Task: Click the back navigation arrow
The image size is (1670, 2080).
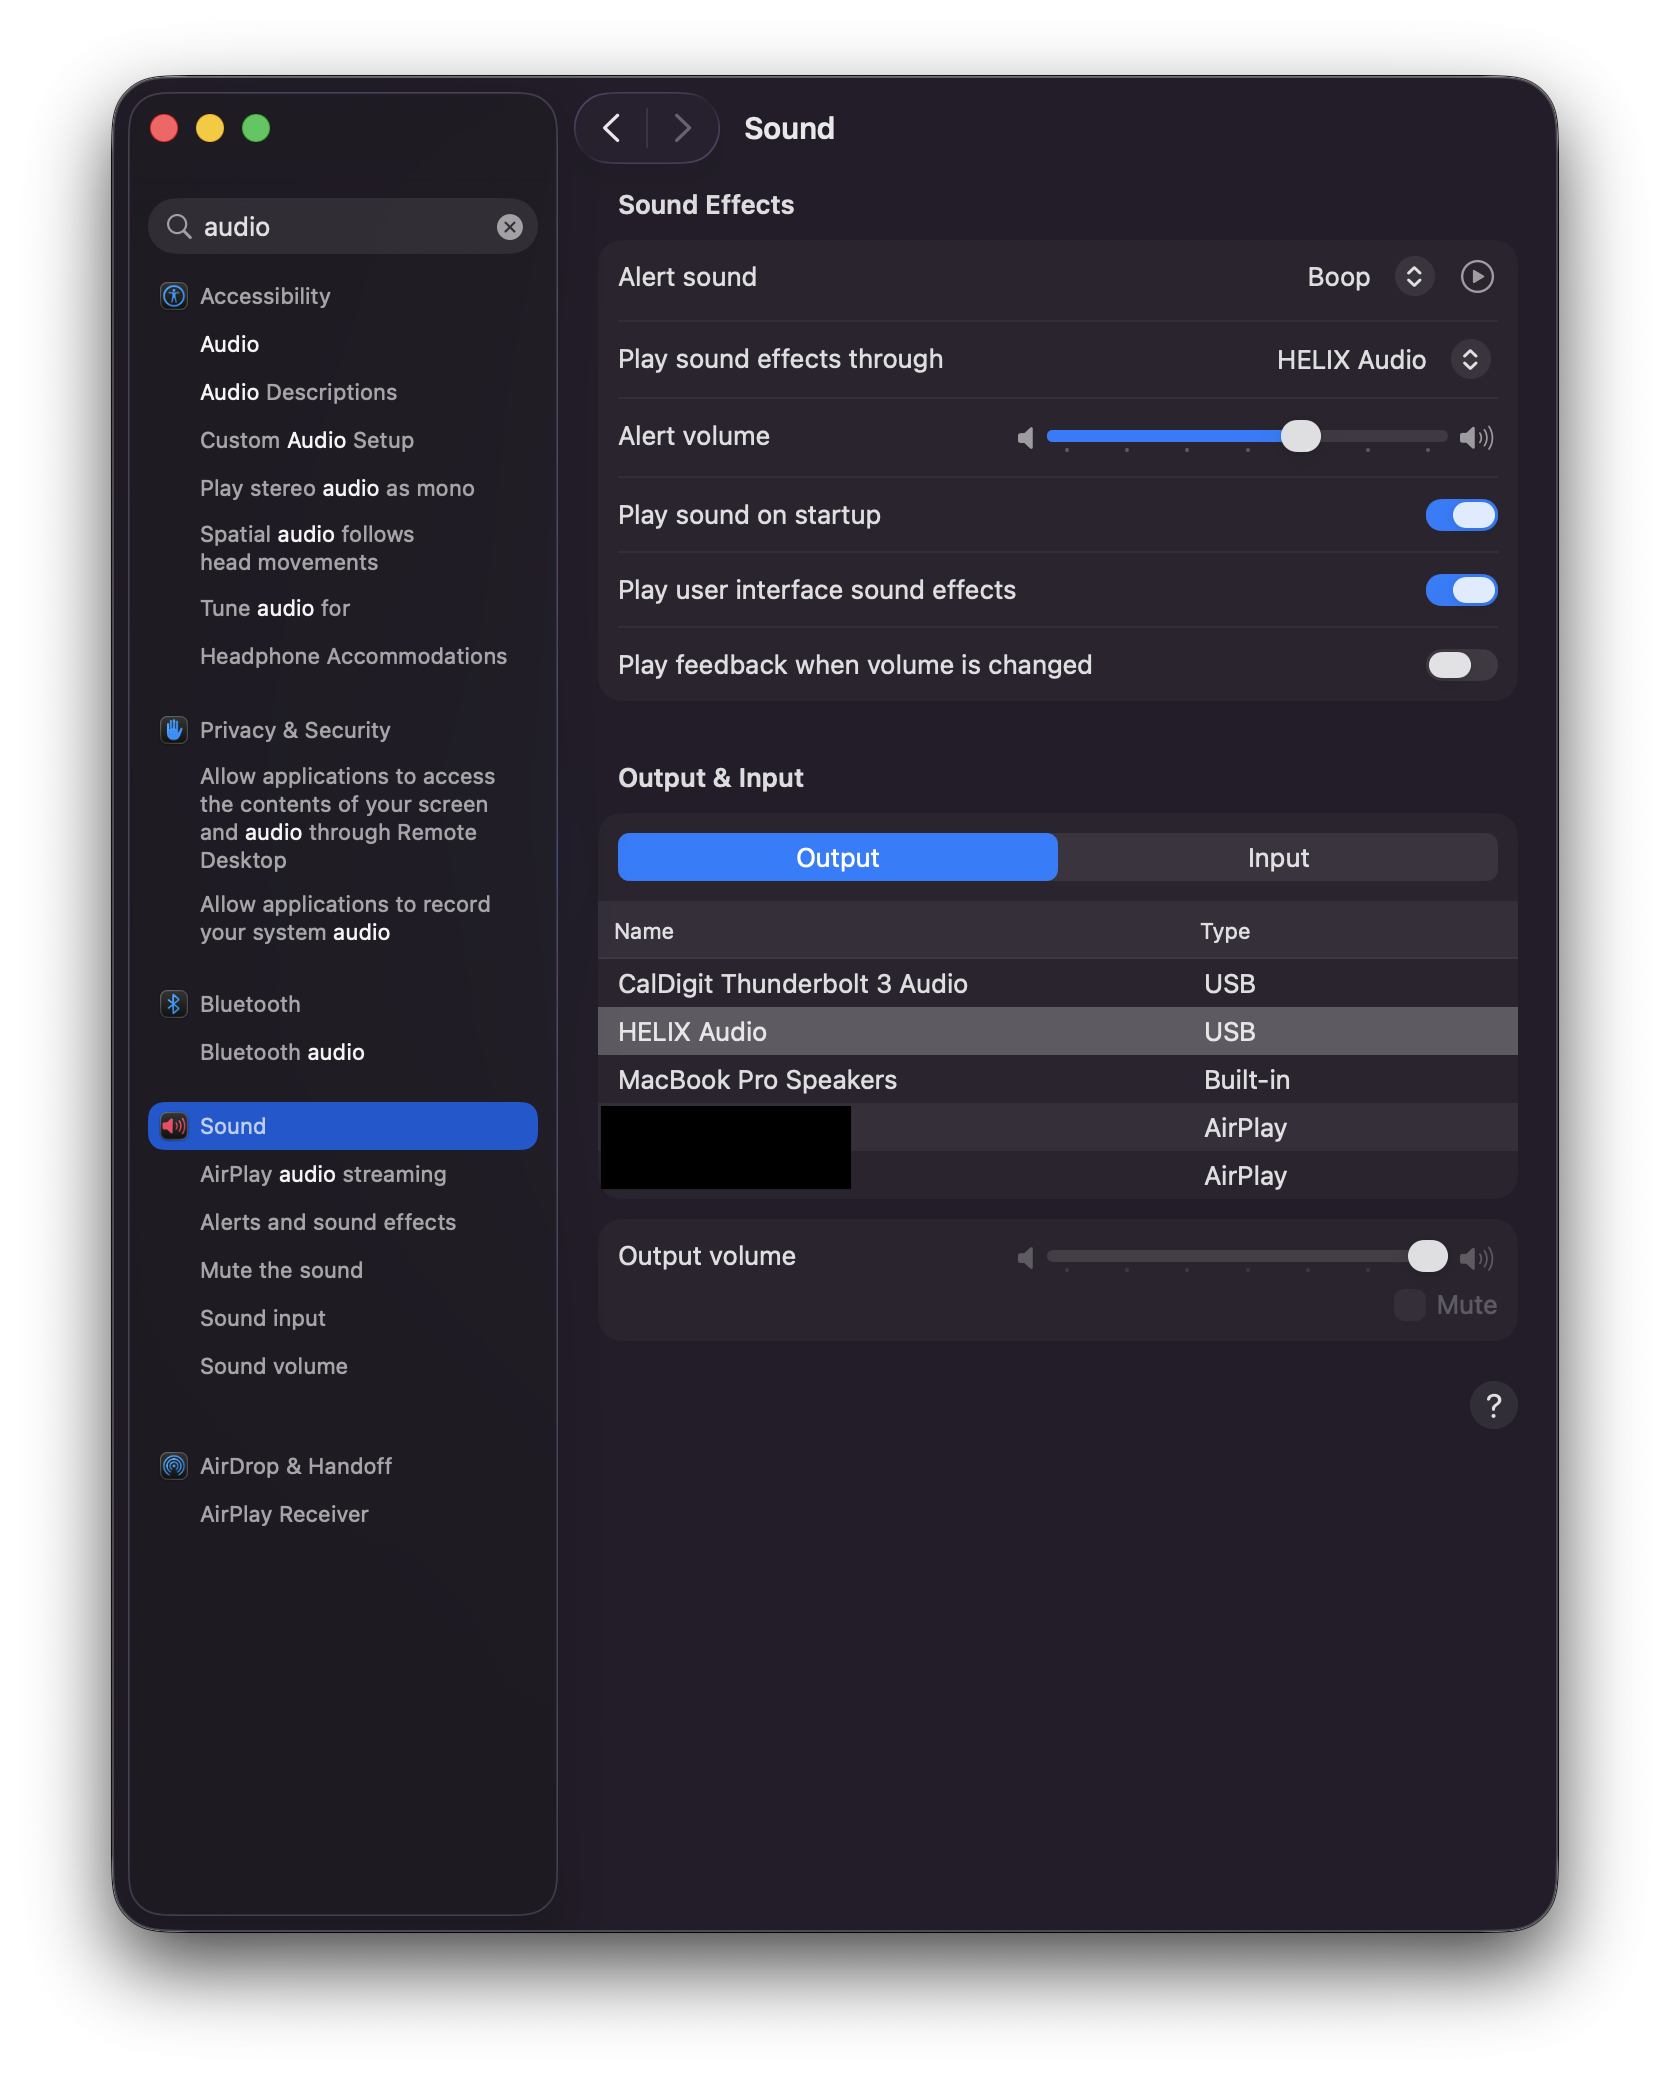Action: pyautogui.click(x=612, y=128)
